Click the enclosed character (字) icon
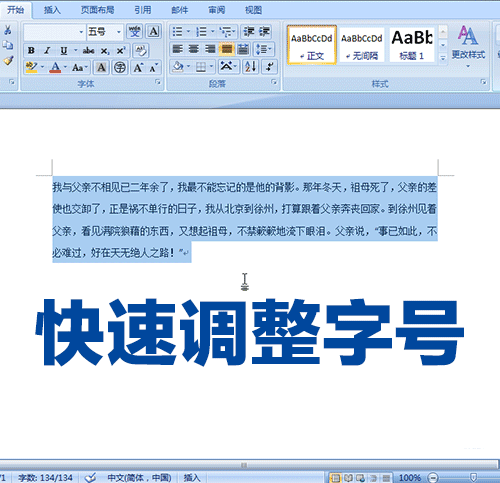Screen dimensions: 500x483 coord(120,68)
